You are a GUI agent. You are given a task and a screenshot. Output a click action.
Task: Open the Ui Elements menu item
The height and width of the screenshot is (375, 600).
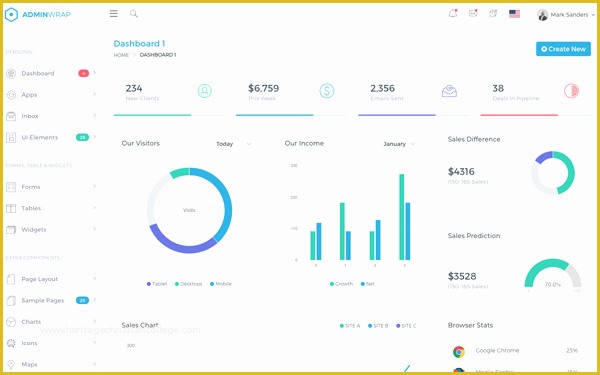pos(51,137)
